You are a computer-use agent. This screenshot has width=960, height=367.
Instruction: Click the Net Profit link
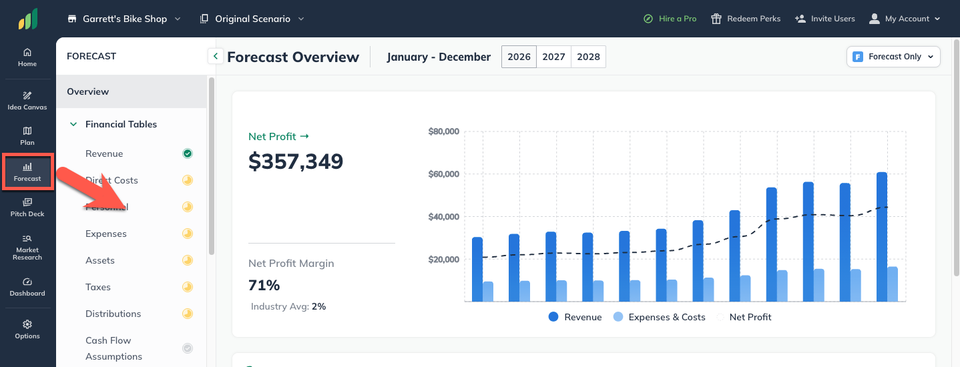tap(279, 137)
